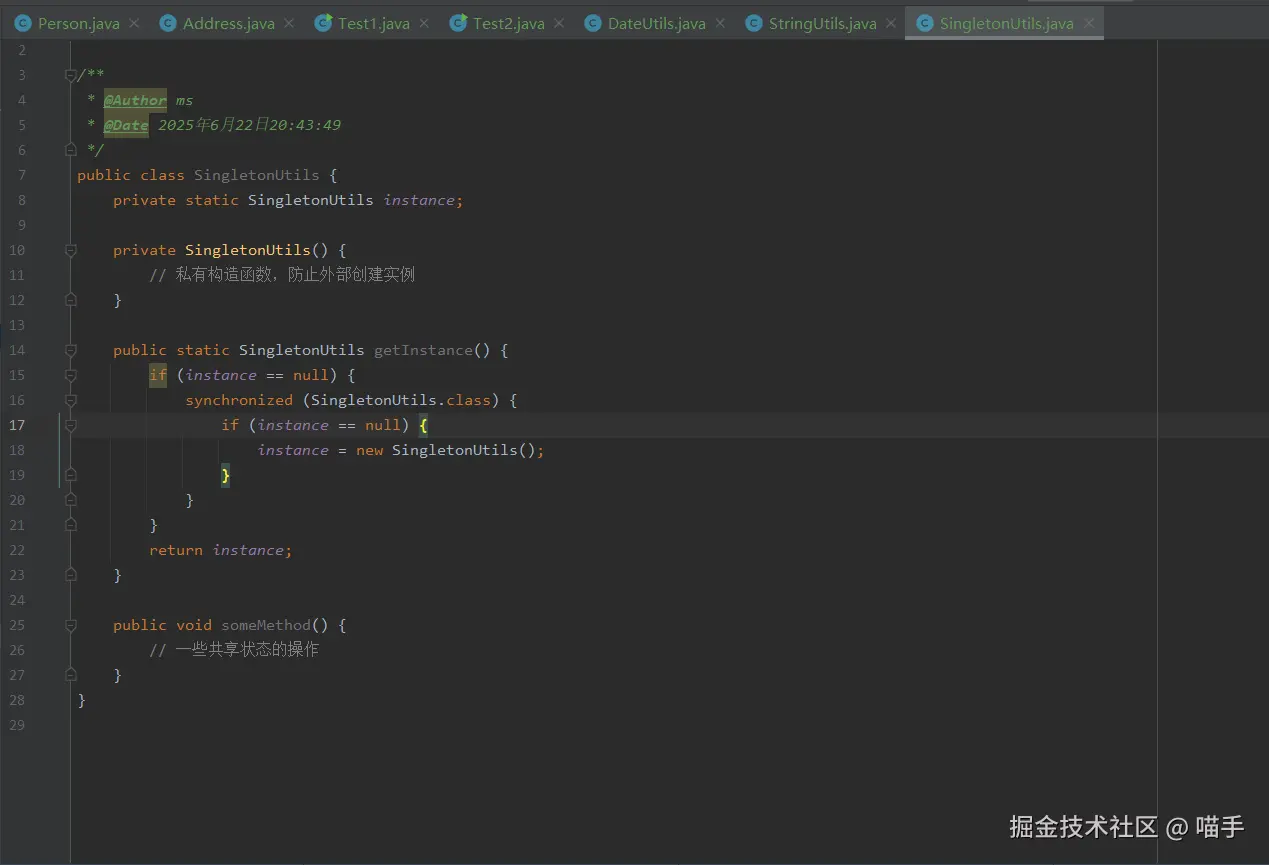This screenshot has width=1269, height=865.
Task: Close the Person.java tab
Action: click(134, 24)
